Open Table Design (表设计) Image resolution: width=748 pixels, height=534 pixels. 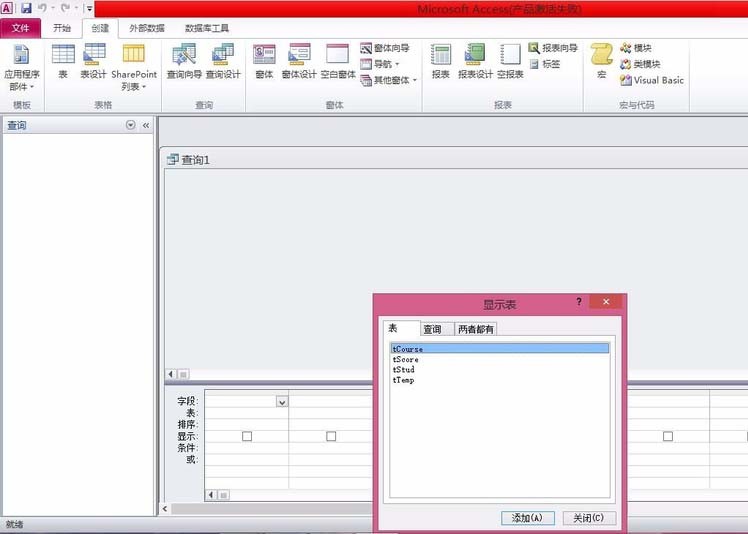coord(94,61)
